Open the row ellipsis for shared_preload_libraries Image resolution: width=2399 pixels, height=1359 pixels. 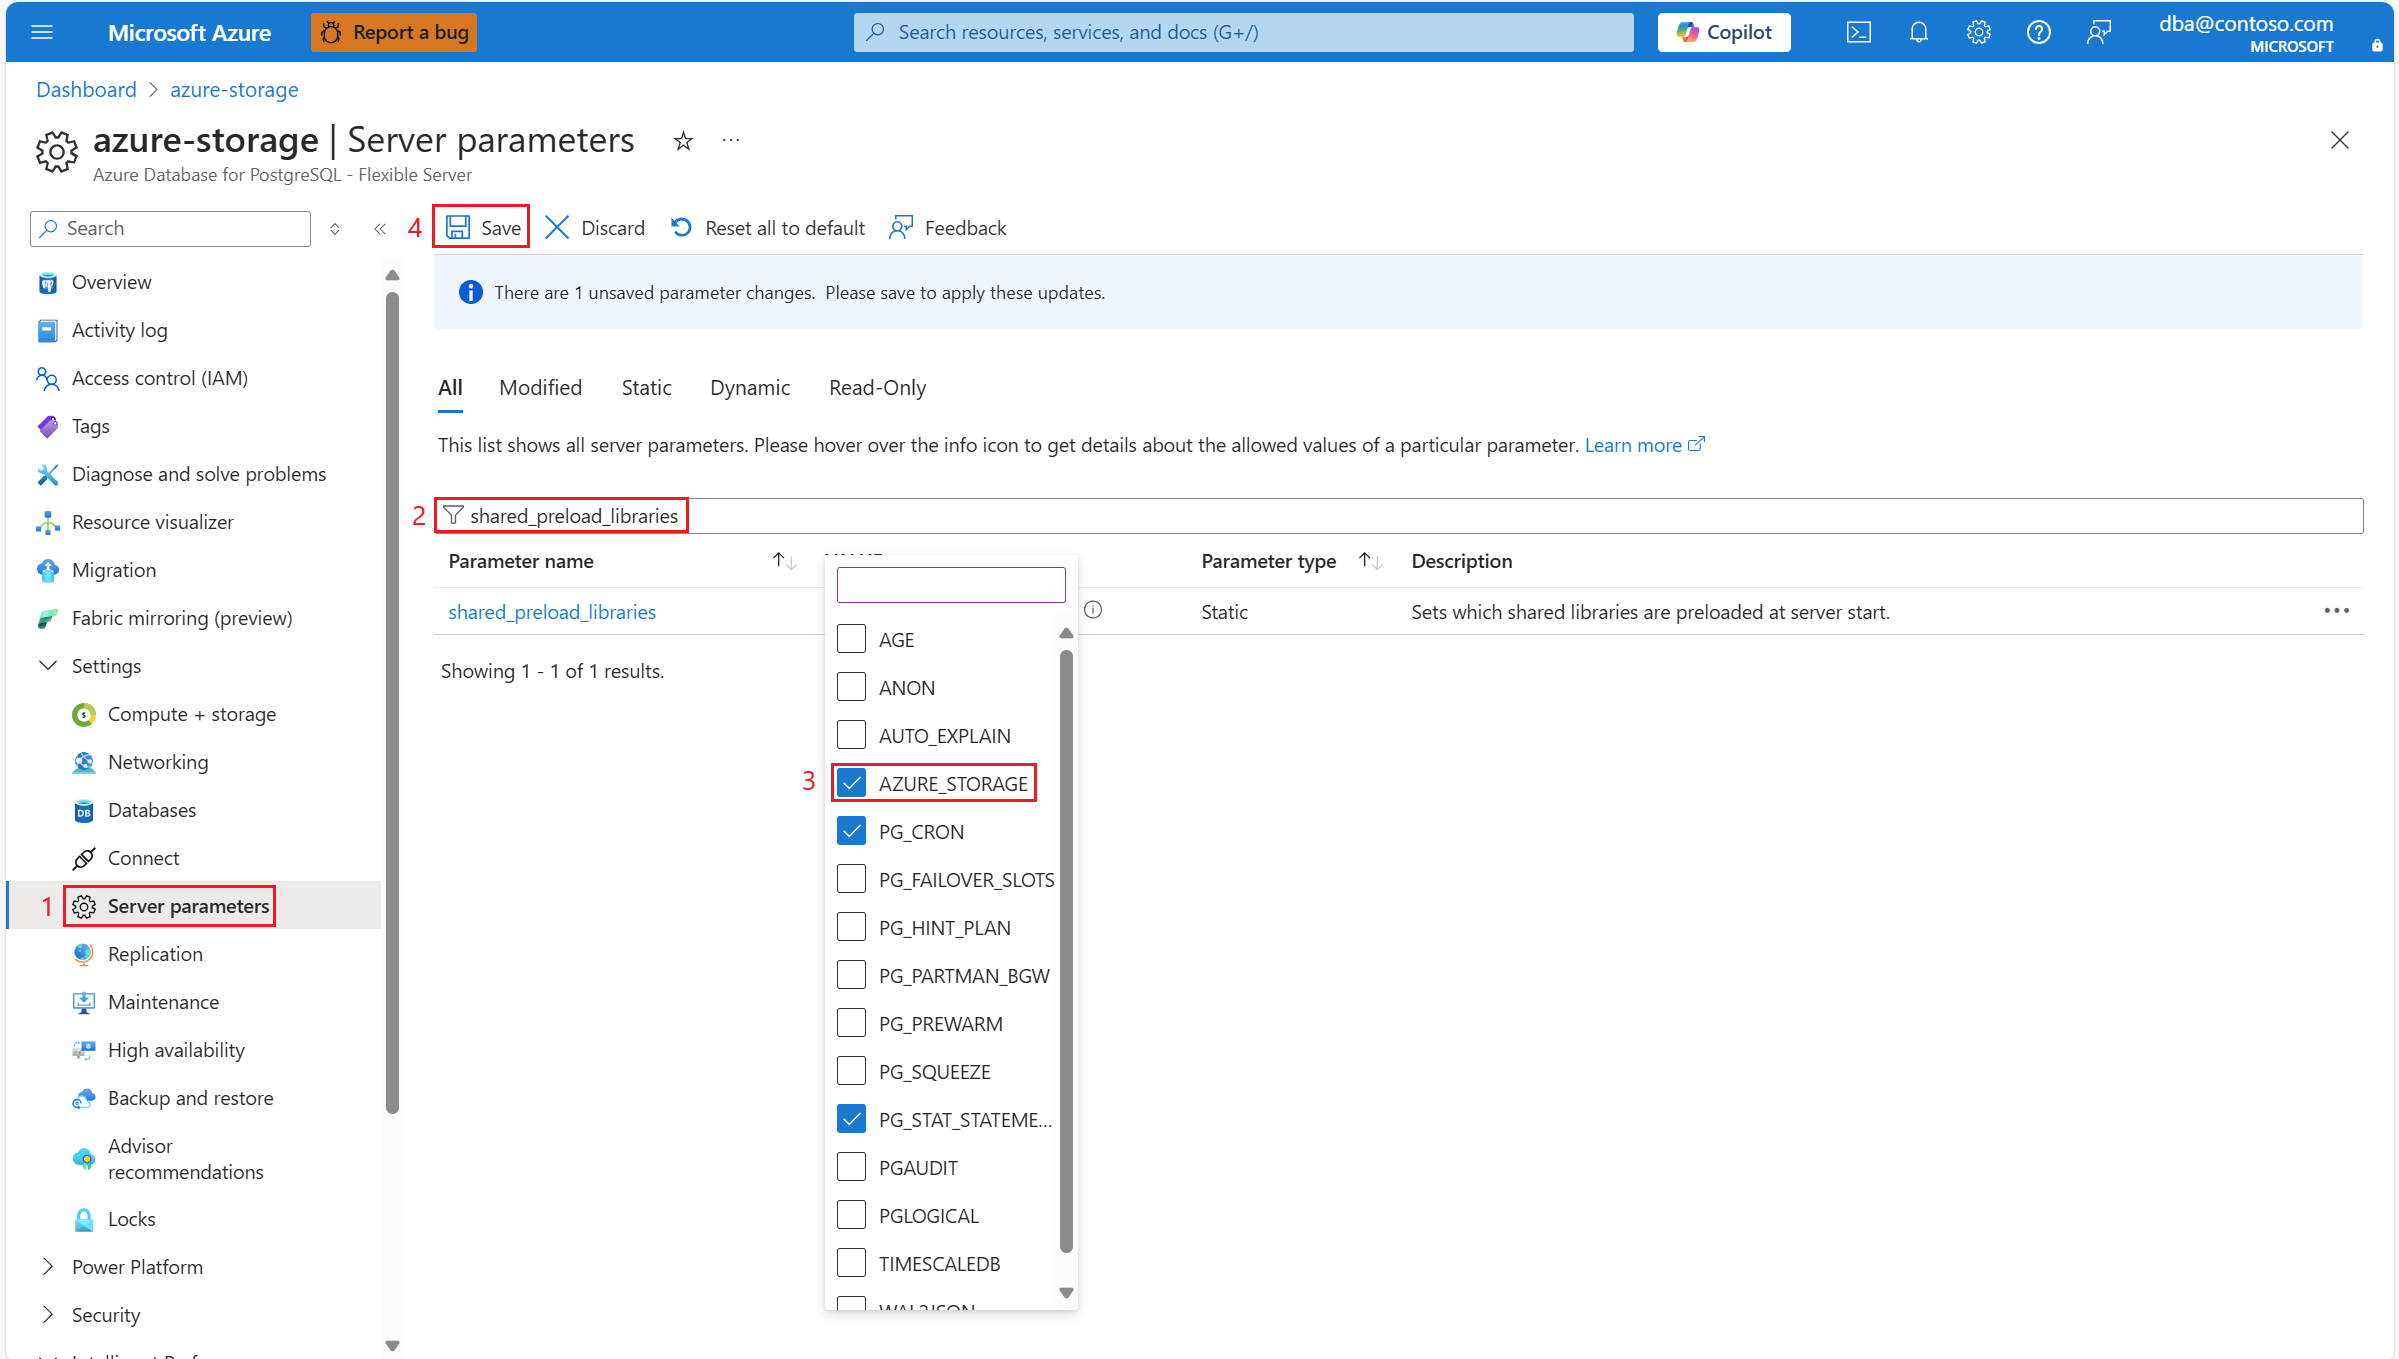[2336, 611]
